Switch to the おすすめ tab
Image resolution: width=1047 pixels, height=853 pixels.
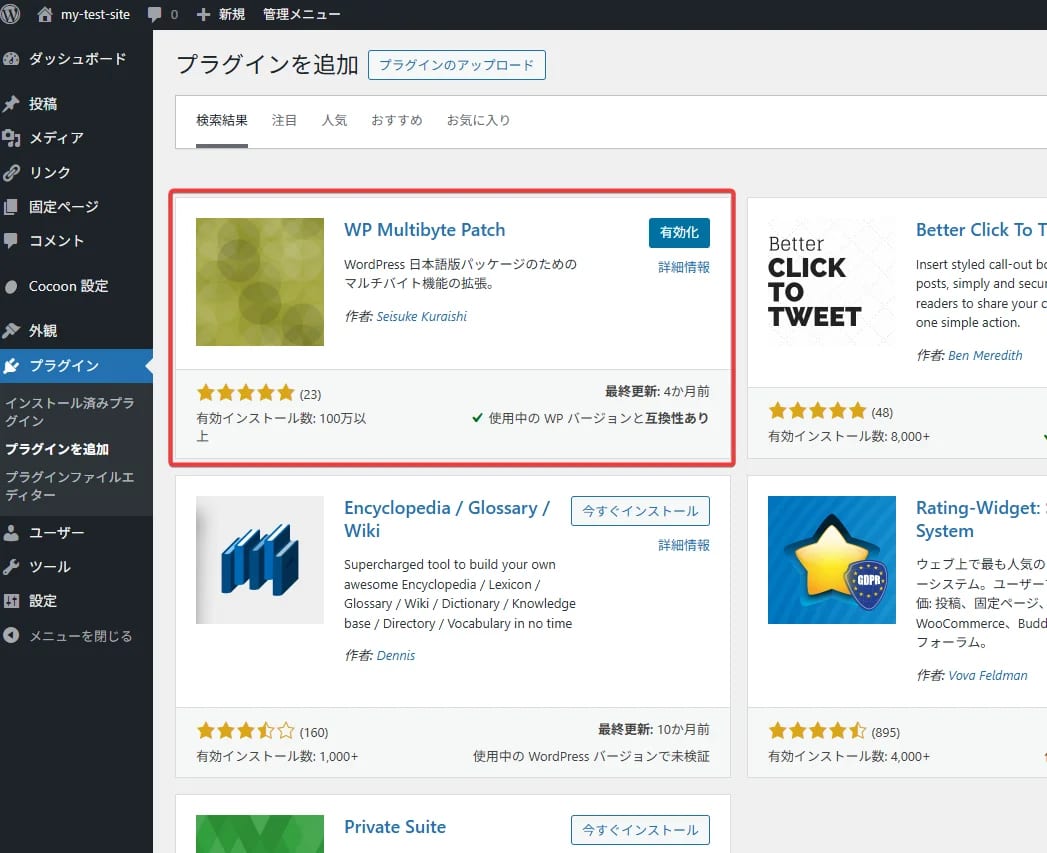396,120
